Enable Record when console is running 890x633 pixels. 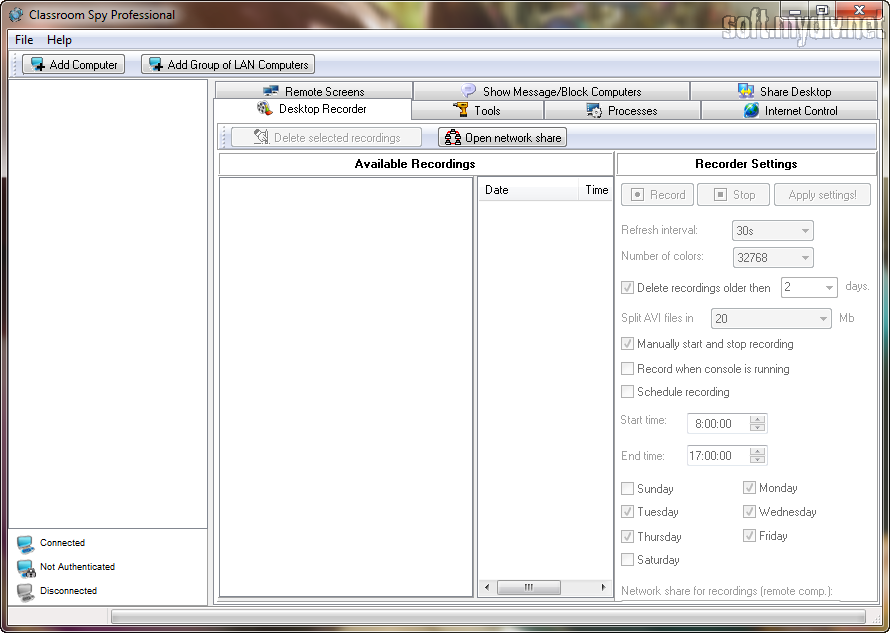(x=627, y=368)
